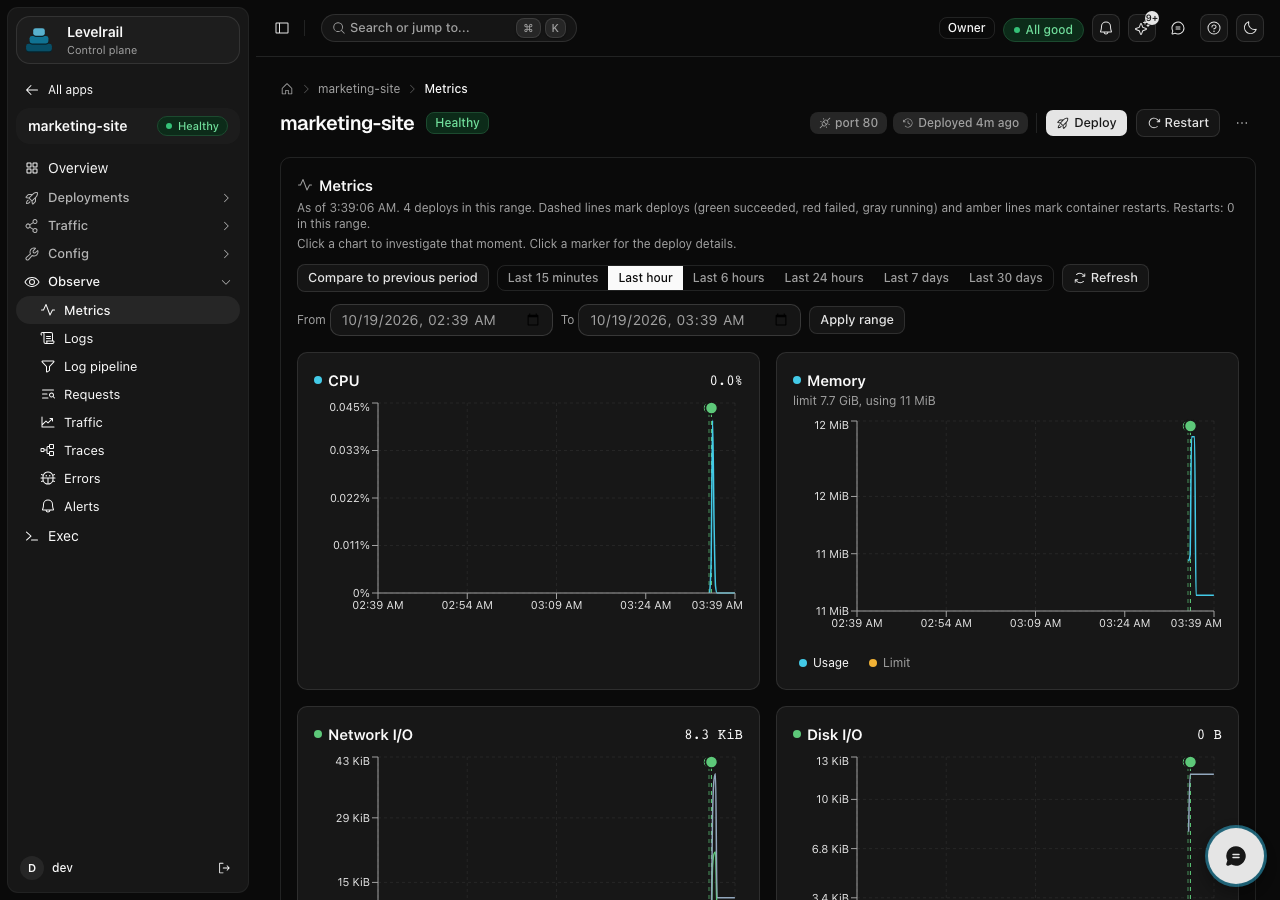Click the home breadcrumb icon
This screenshot has height=900, width=1280.
click(287, 89)
